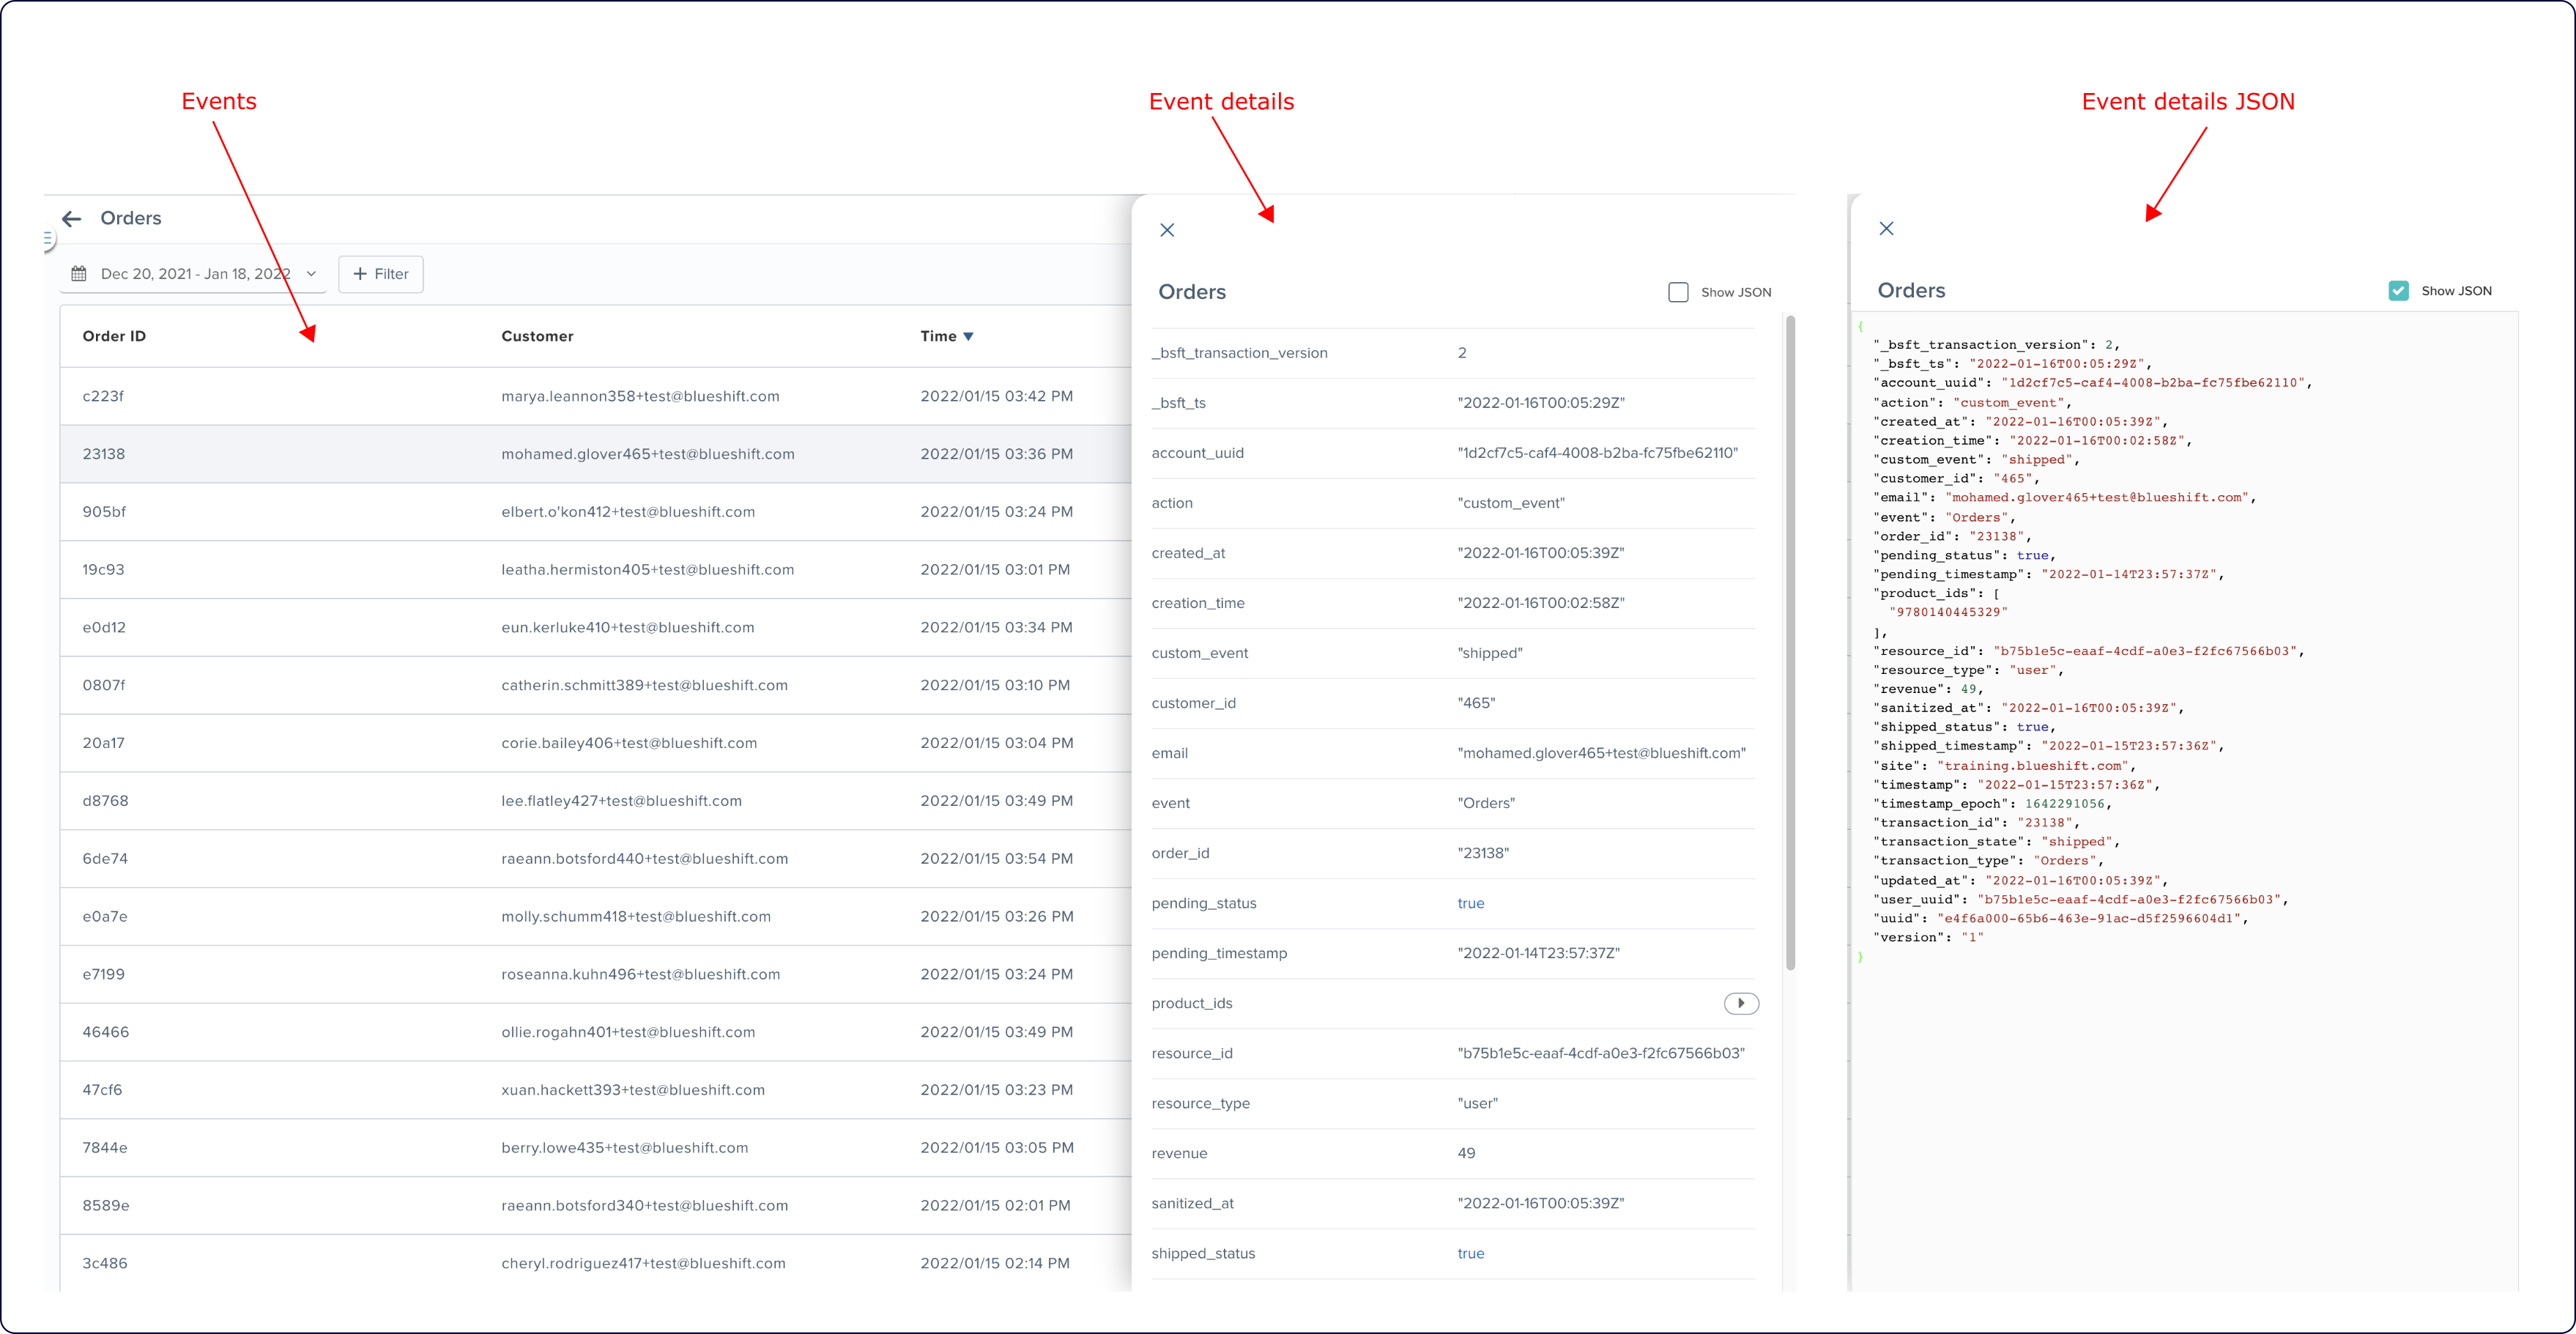Go back using the arrow beside Orders

(x=71, y=218)
